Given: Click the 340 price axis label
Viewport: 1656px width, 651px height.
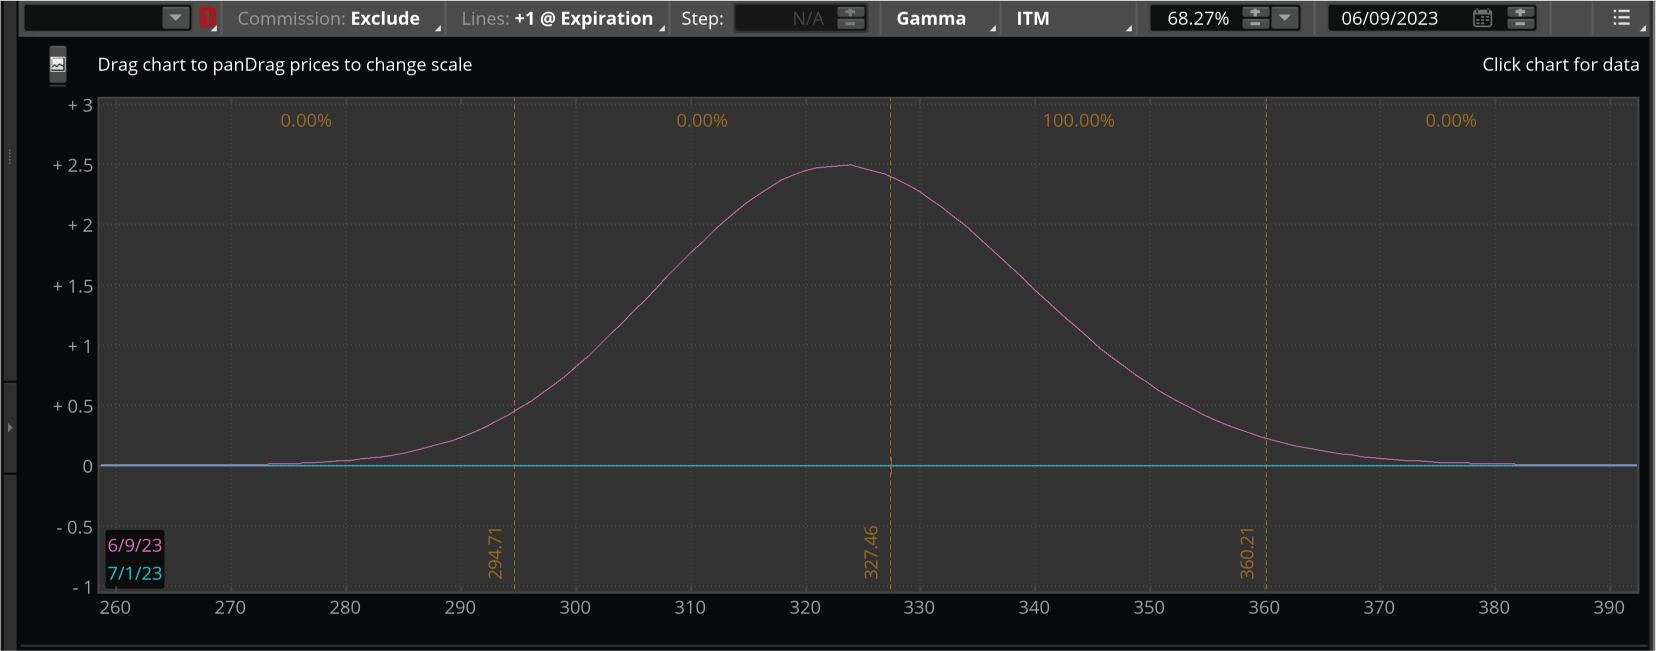Looking at the screenshot, I should (1034, 607).
